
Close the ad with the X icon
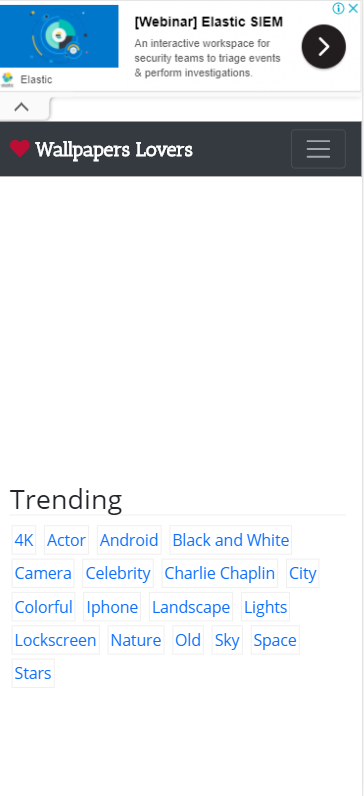point(353,8)
